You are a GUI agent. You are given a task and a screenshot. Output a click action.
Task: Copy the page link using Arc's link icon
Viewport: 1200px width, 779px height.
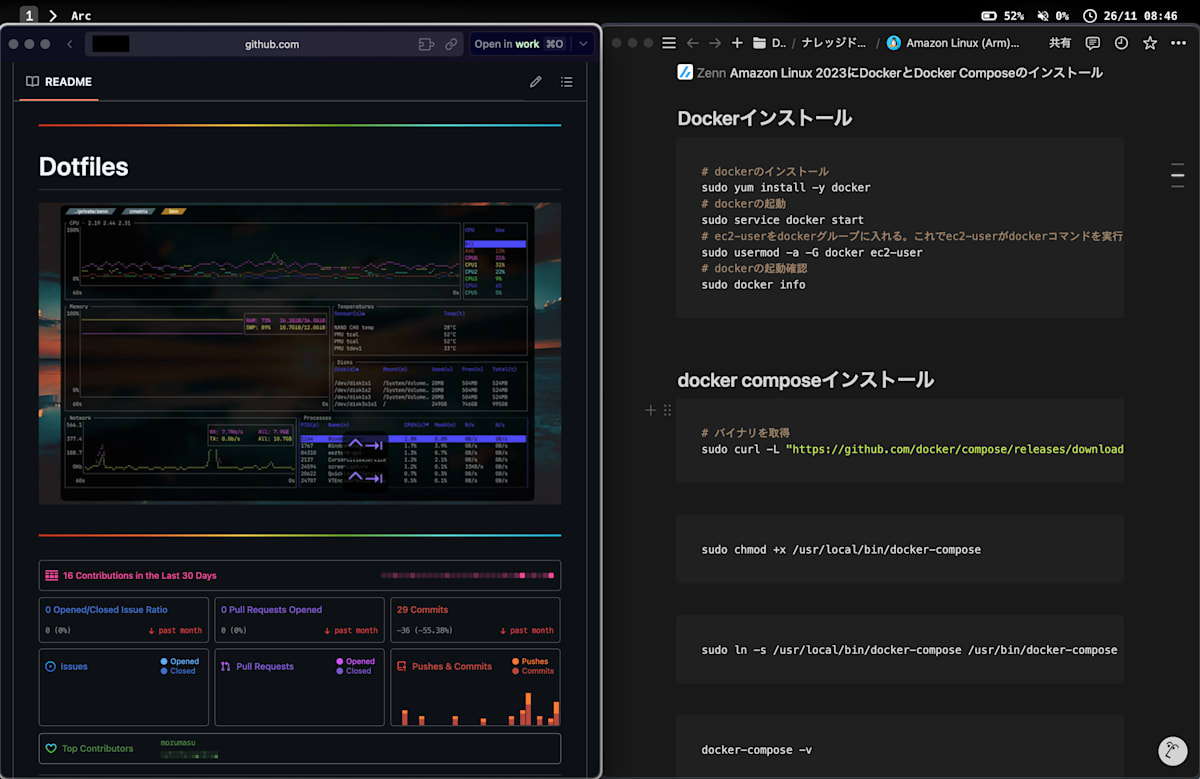click(451, 44)
